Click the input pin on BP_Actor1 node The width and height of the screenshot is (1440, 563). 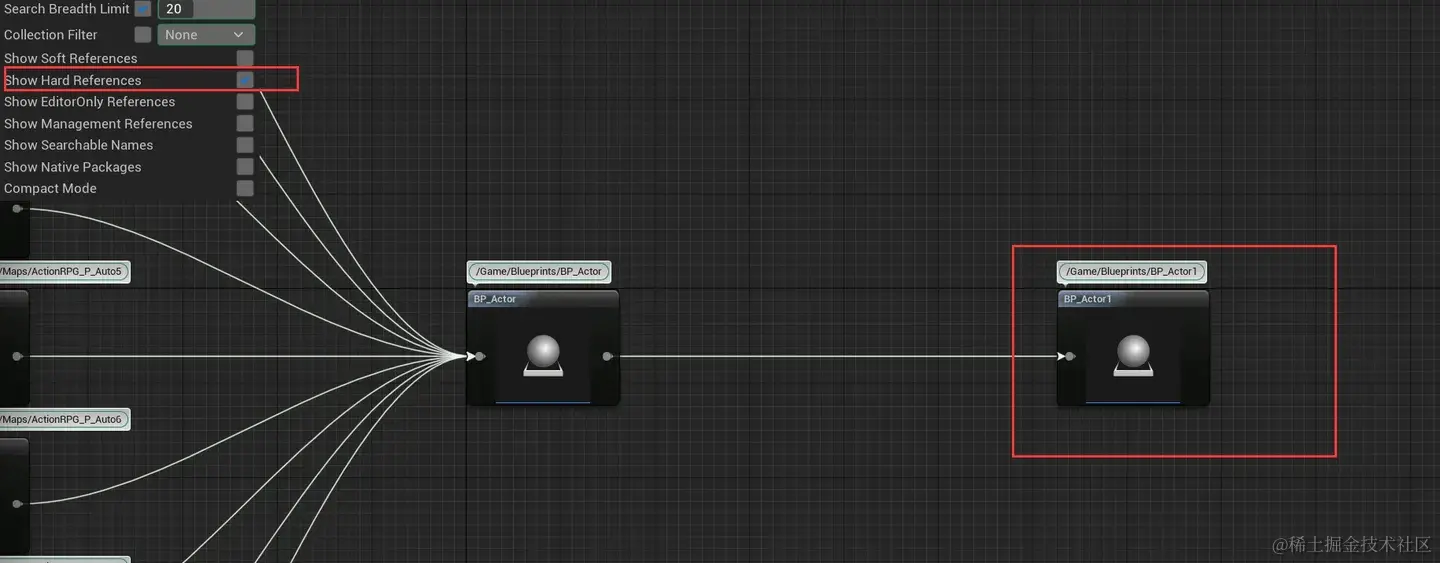[x=1070, y=356]
